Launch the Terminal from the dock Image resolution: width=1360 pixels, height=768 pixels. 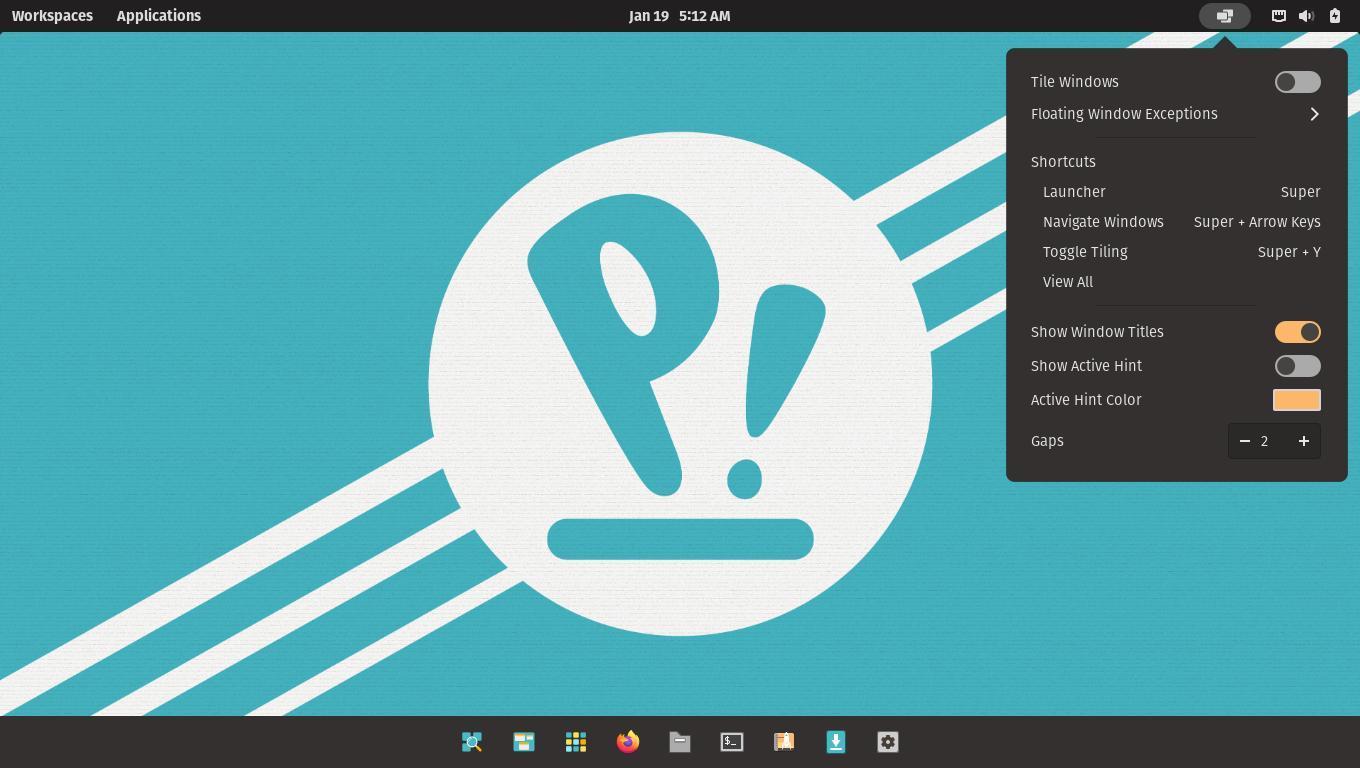(x=732, y=742)
